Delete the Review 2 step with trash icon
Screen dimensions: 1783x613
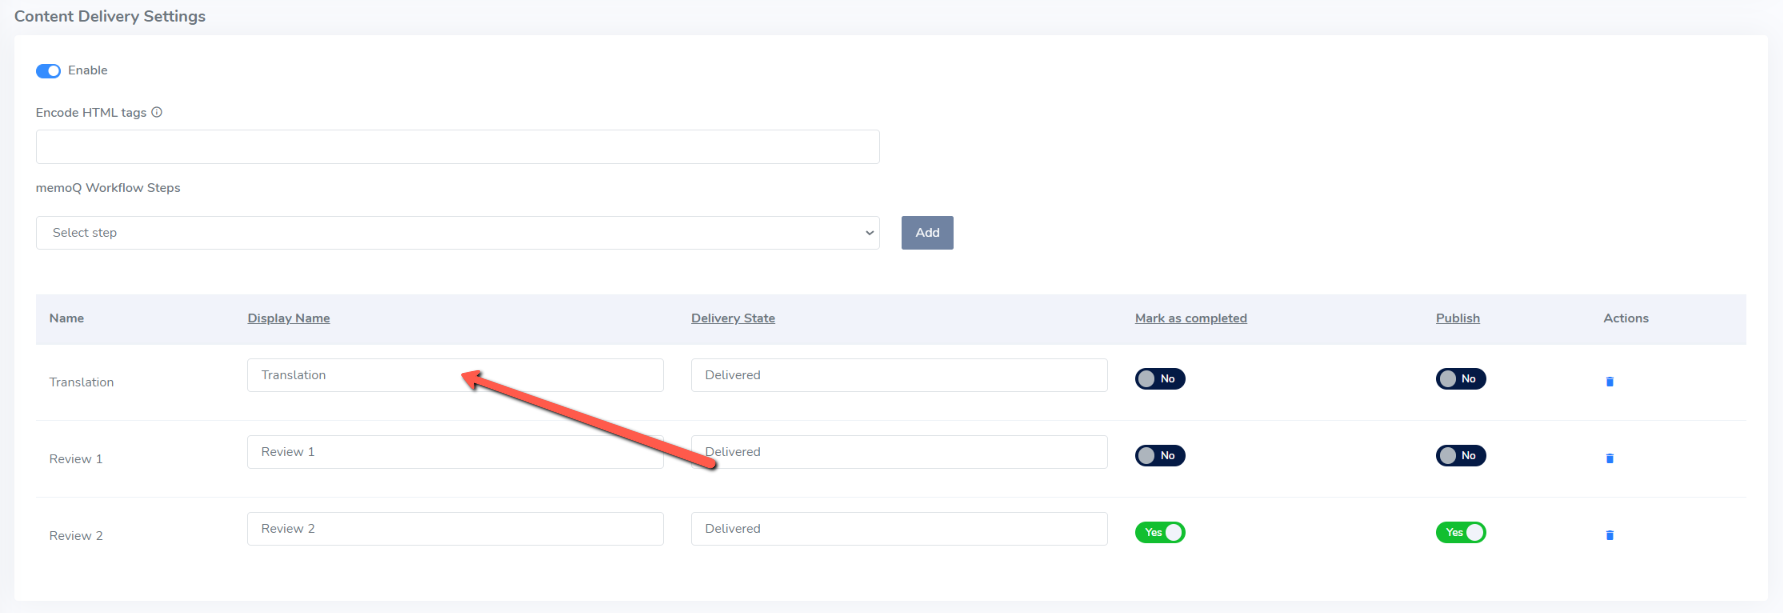(1610, 536)
